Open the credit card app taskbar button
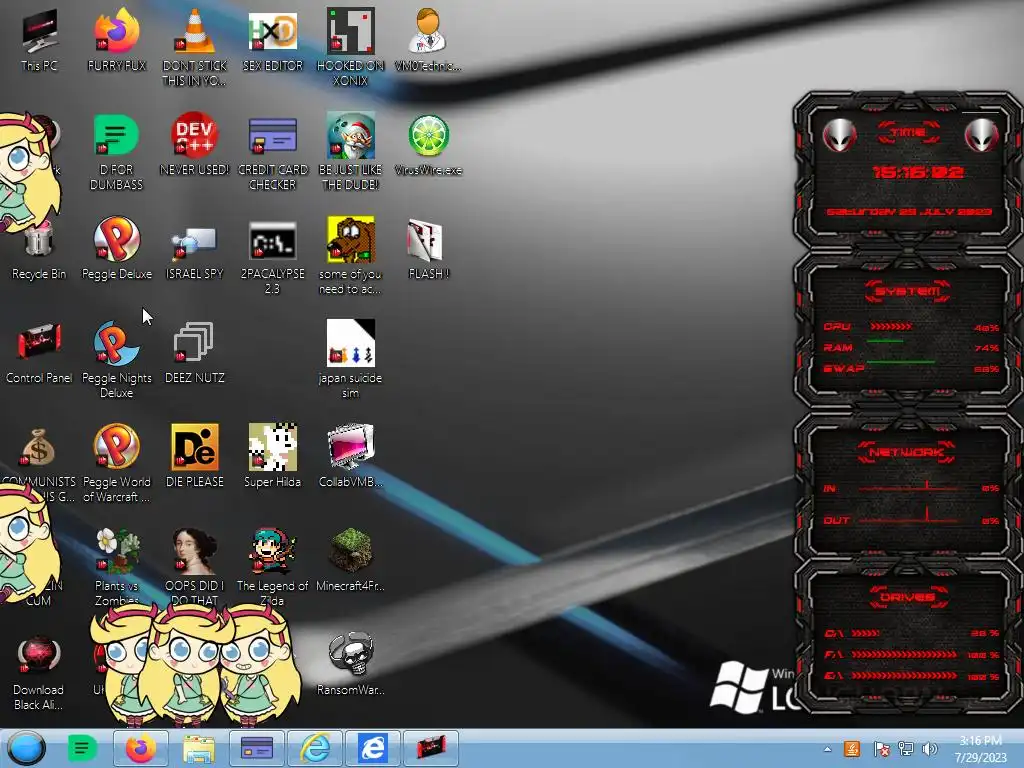 (257, 748)
